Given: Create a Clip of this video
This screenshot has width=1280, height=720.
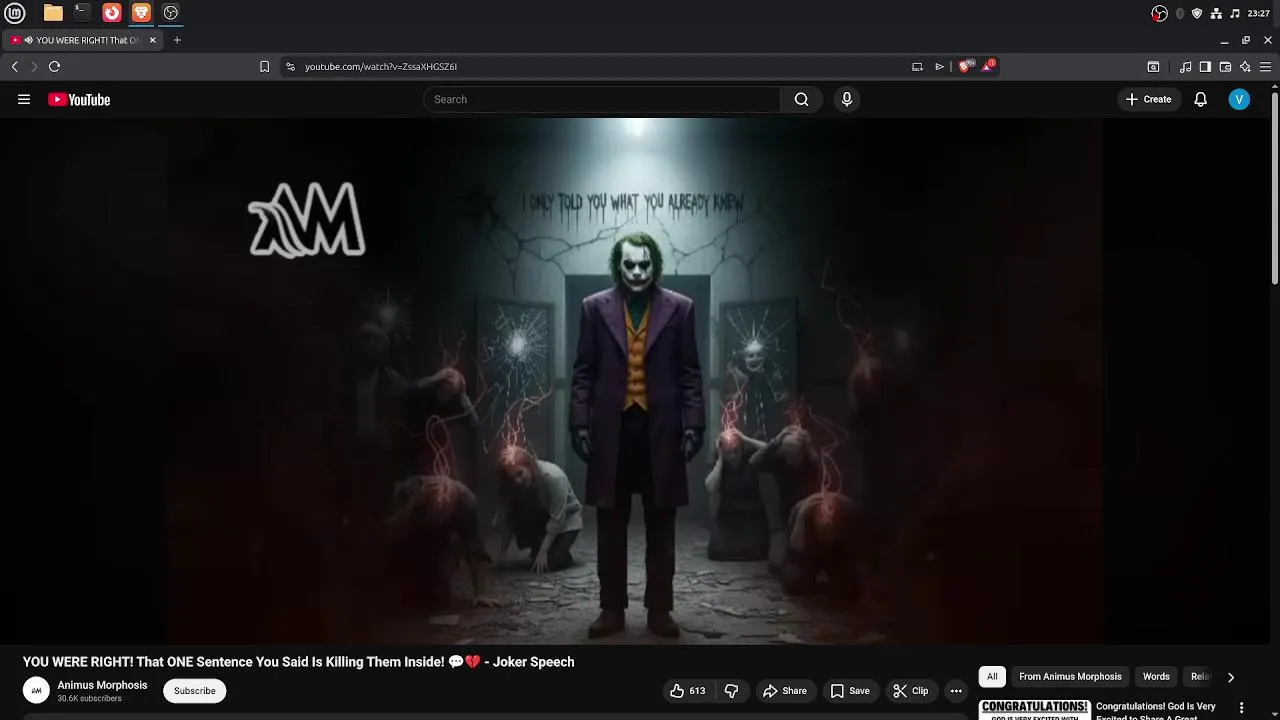Looking at the screenshot, I should 911,691.
